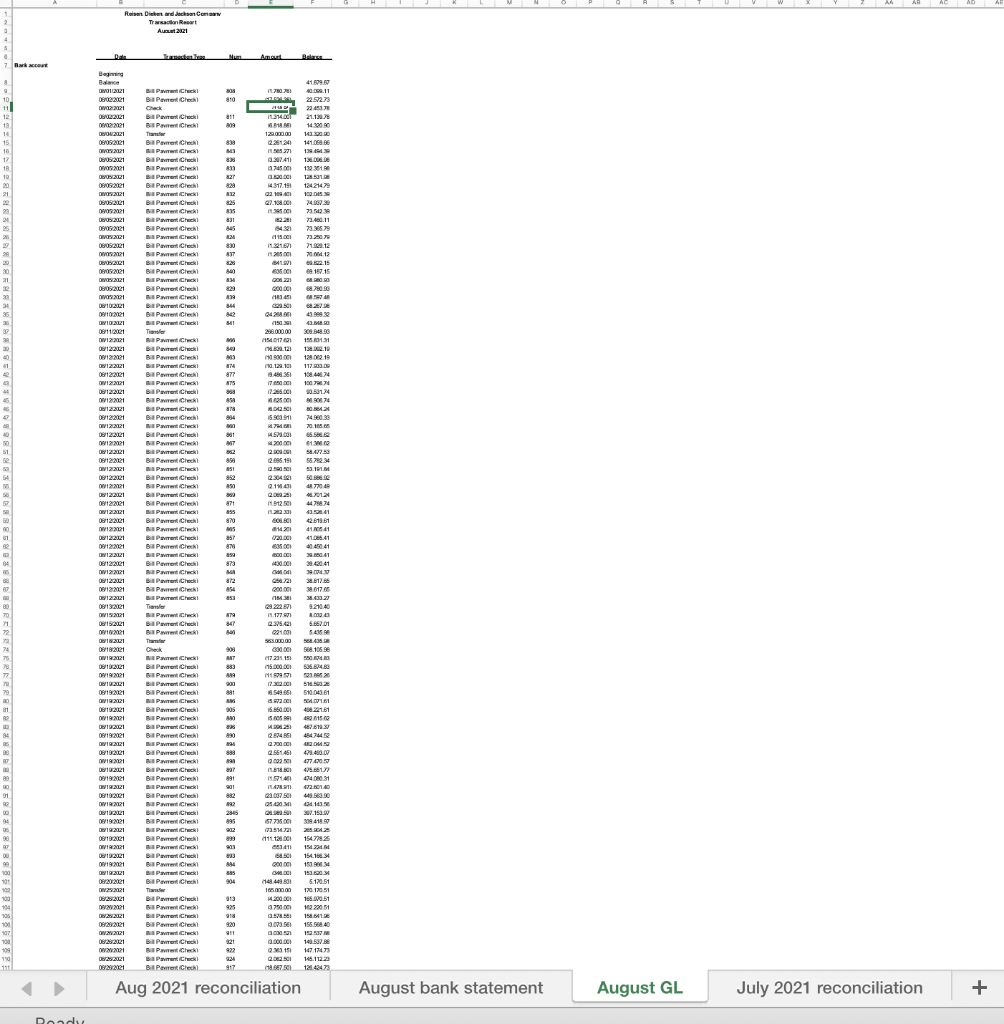Click the 'Amount' heading cell
The width and height of the screenshot is (1004, 1024).
point(270,57)
